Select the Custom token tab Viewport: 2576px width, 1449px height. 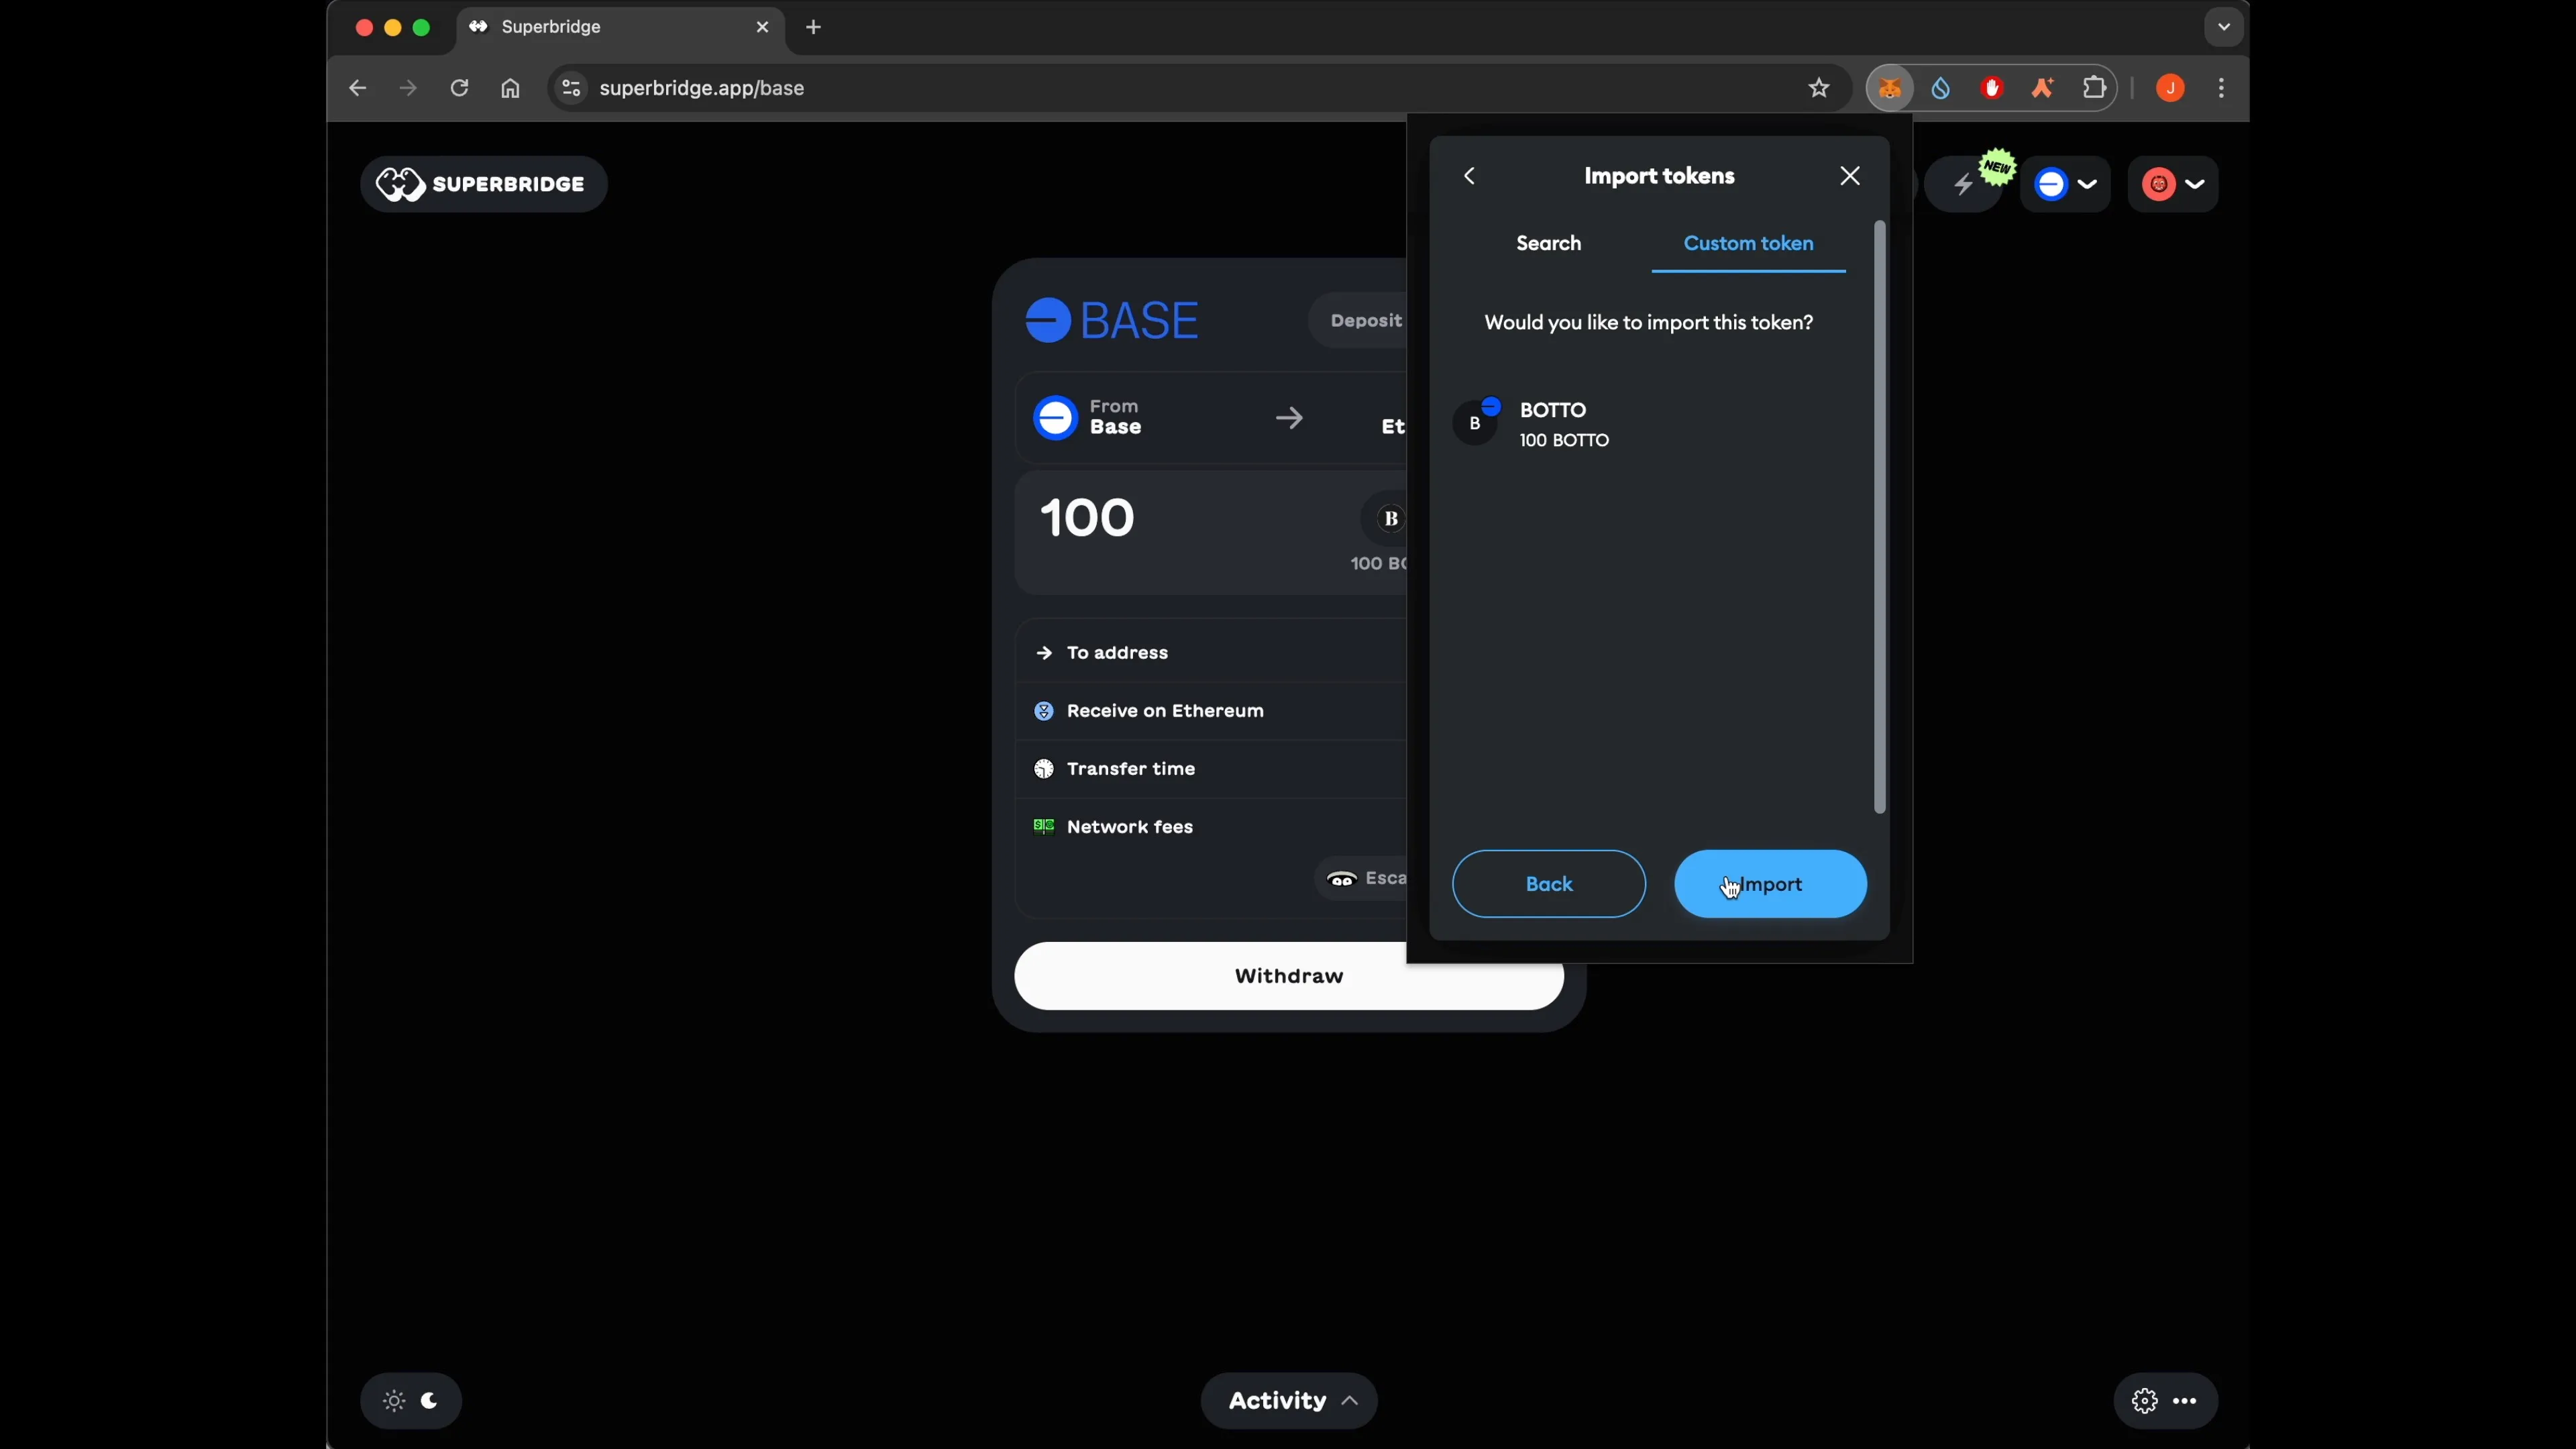[x=1748, y=243]
